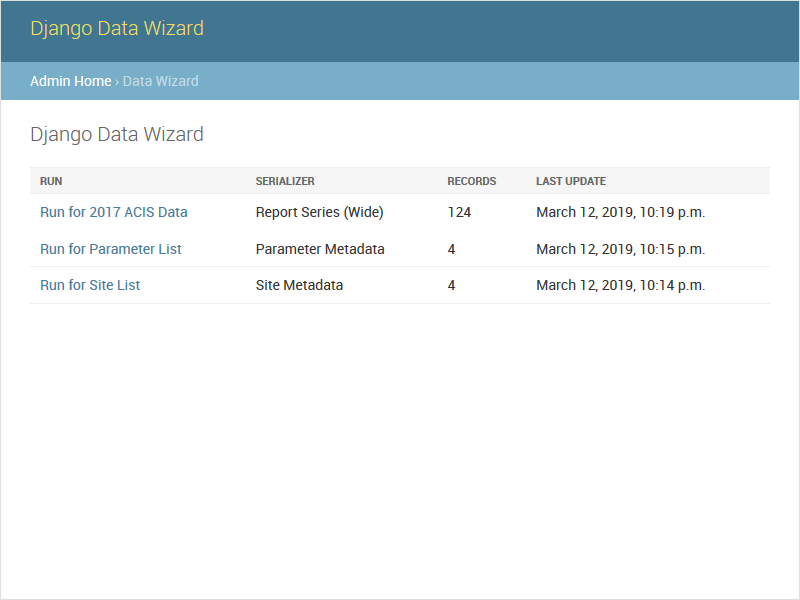Screen dimensions: 800x600
Task: Open Run for Site List
Action: [x=90, y=285]
